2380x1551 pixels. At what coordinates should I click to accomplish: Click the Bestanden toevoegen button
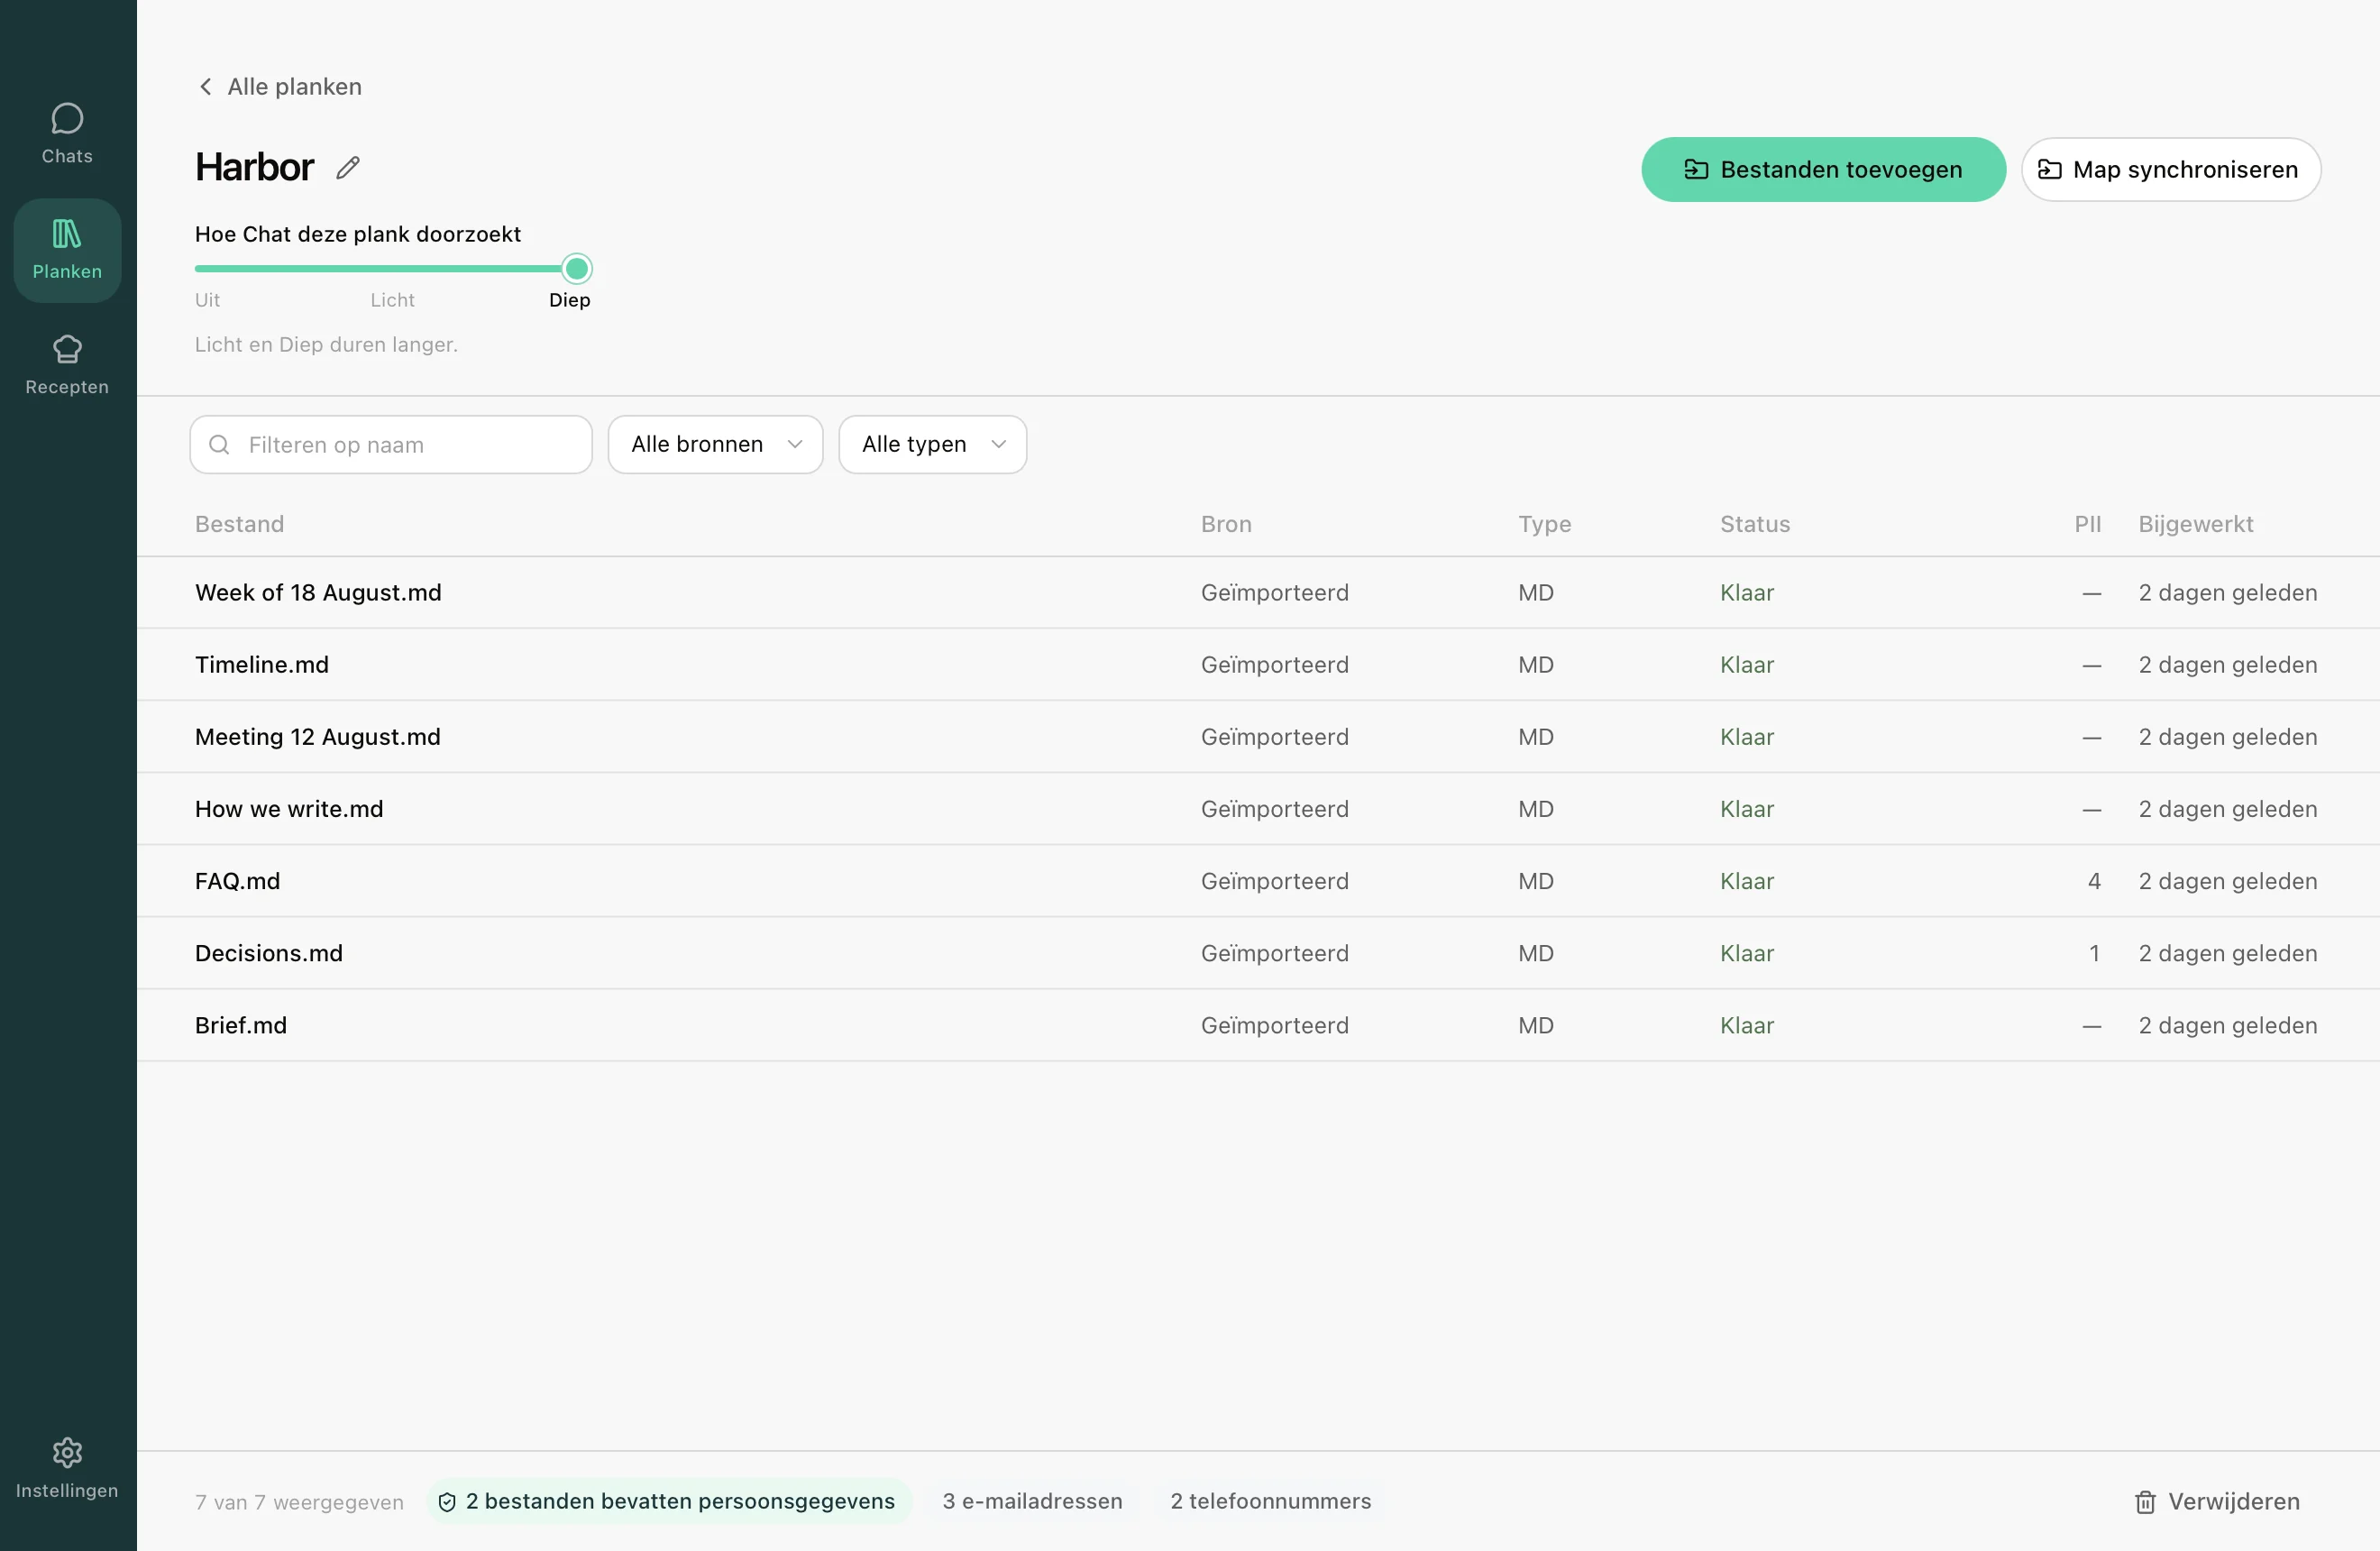[x=1823, y=170]
